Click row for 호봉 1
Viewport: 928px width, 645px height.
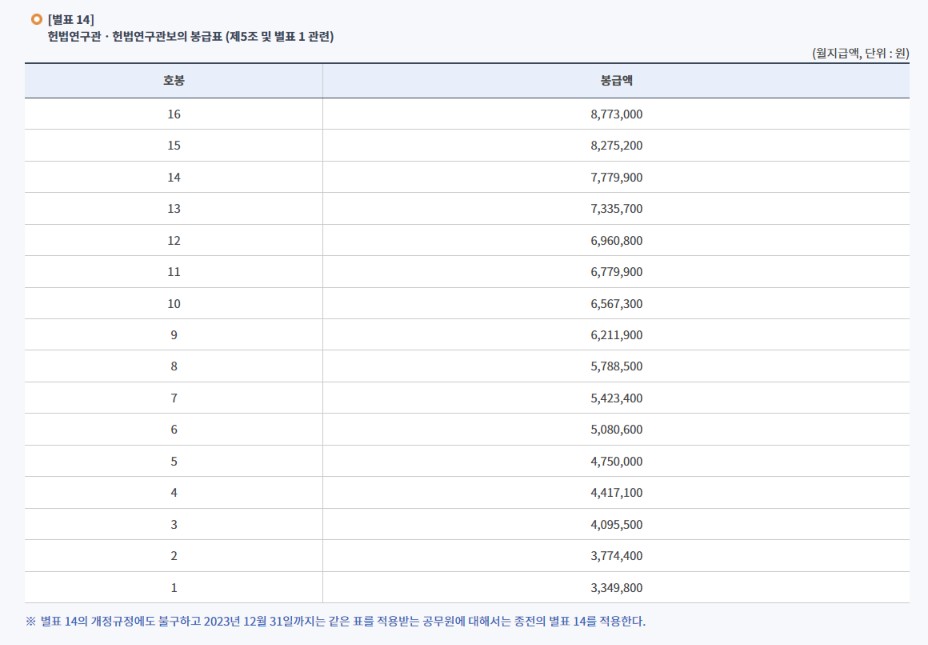coord(173,587)
